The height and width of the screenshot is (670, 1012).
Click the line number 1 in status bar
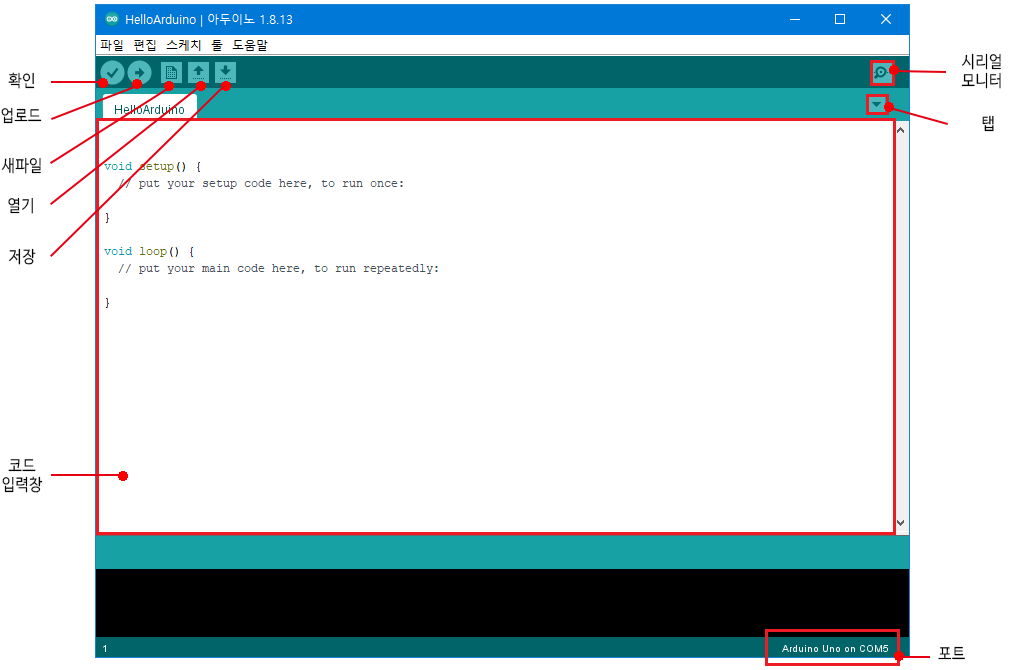point(105,649)
